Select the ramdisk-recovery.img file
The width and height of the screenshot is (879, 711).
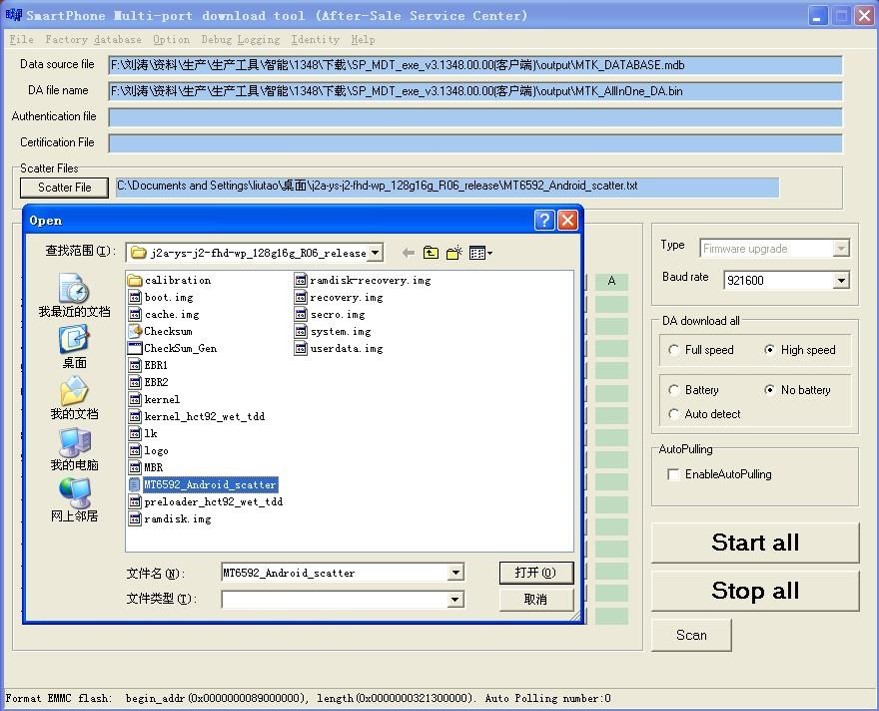[363, 280]
